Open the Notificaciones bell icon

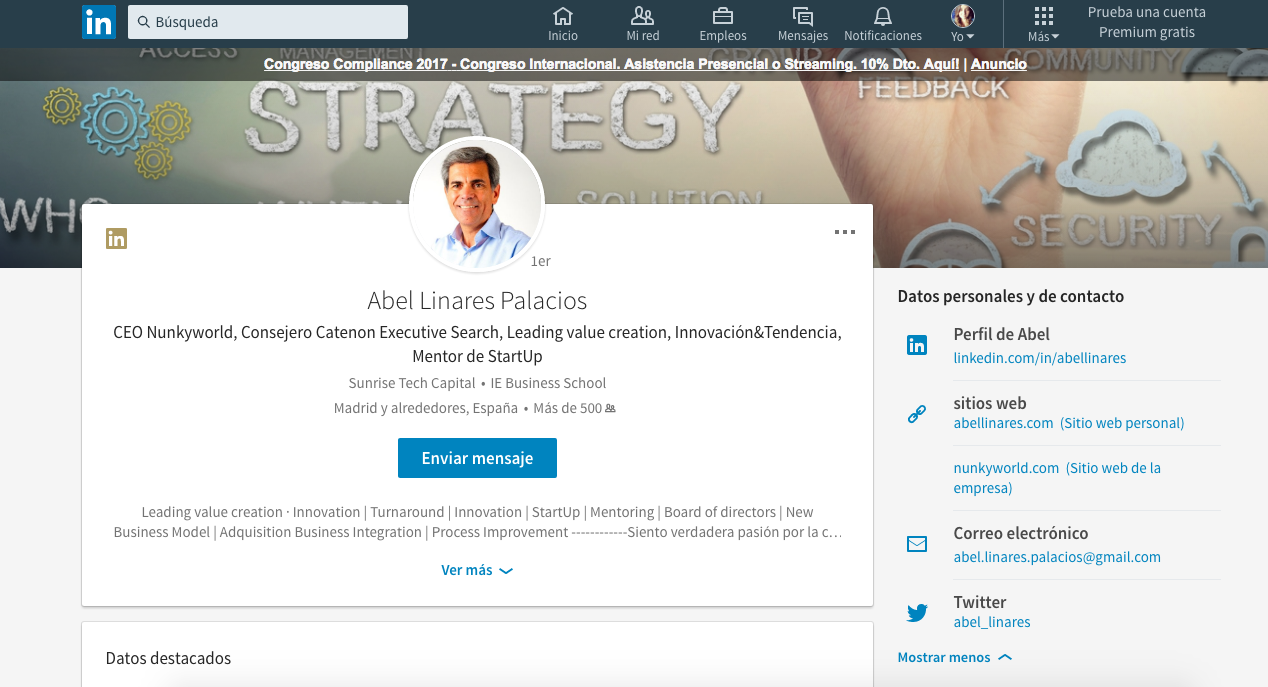883,16
